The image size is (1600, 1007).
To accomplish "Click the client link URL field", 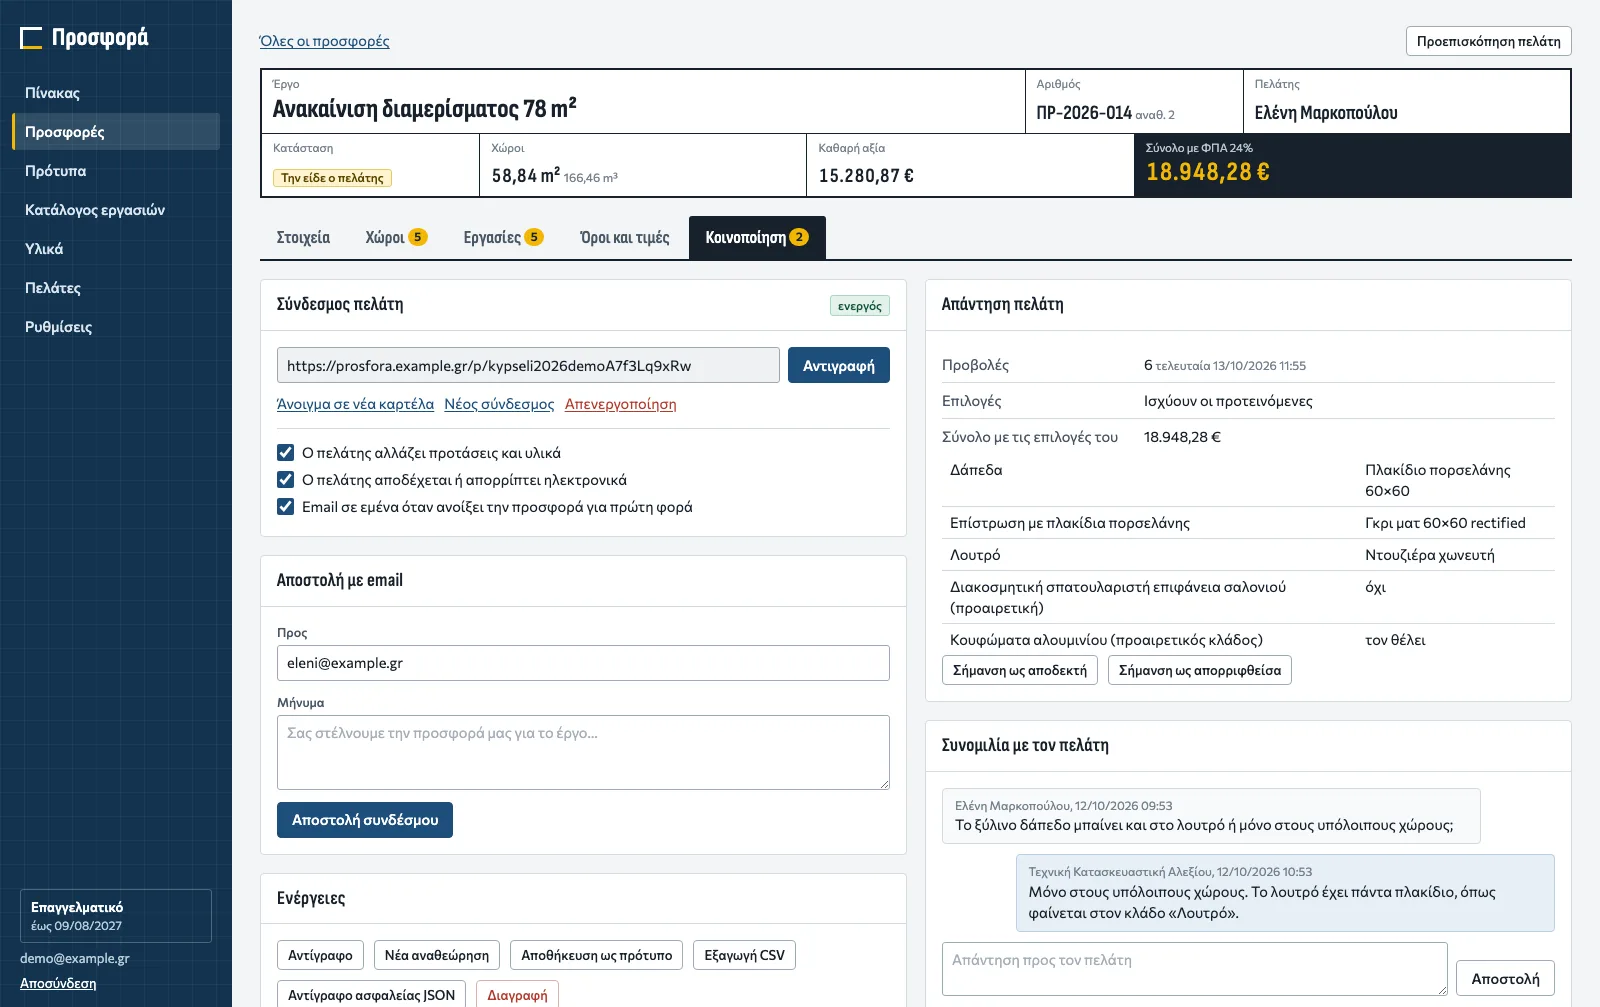I will click(x=528, y=366).
